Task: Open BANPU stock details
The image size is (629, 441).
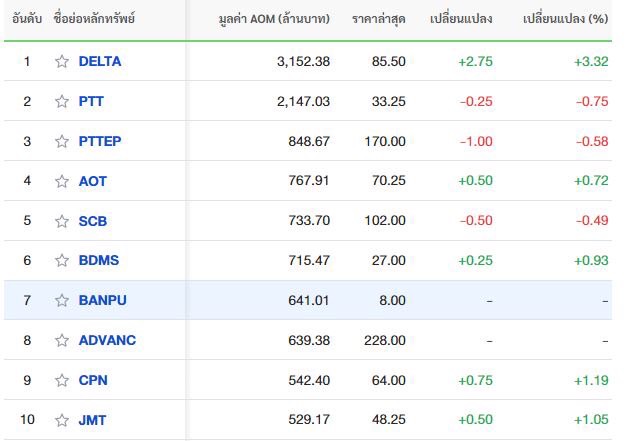Action: (103, 300)
